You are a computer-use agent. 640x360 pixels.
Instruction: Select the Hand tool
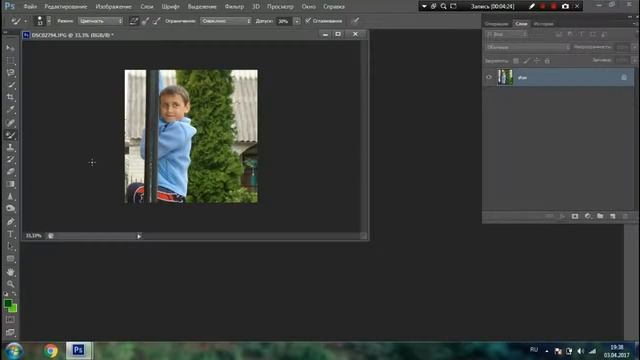click(x=10, y=272)
